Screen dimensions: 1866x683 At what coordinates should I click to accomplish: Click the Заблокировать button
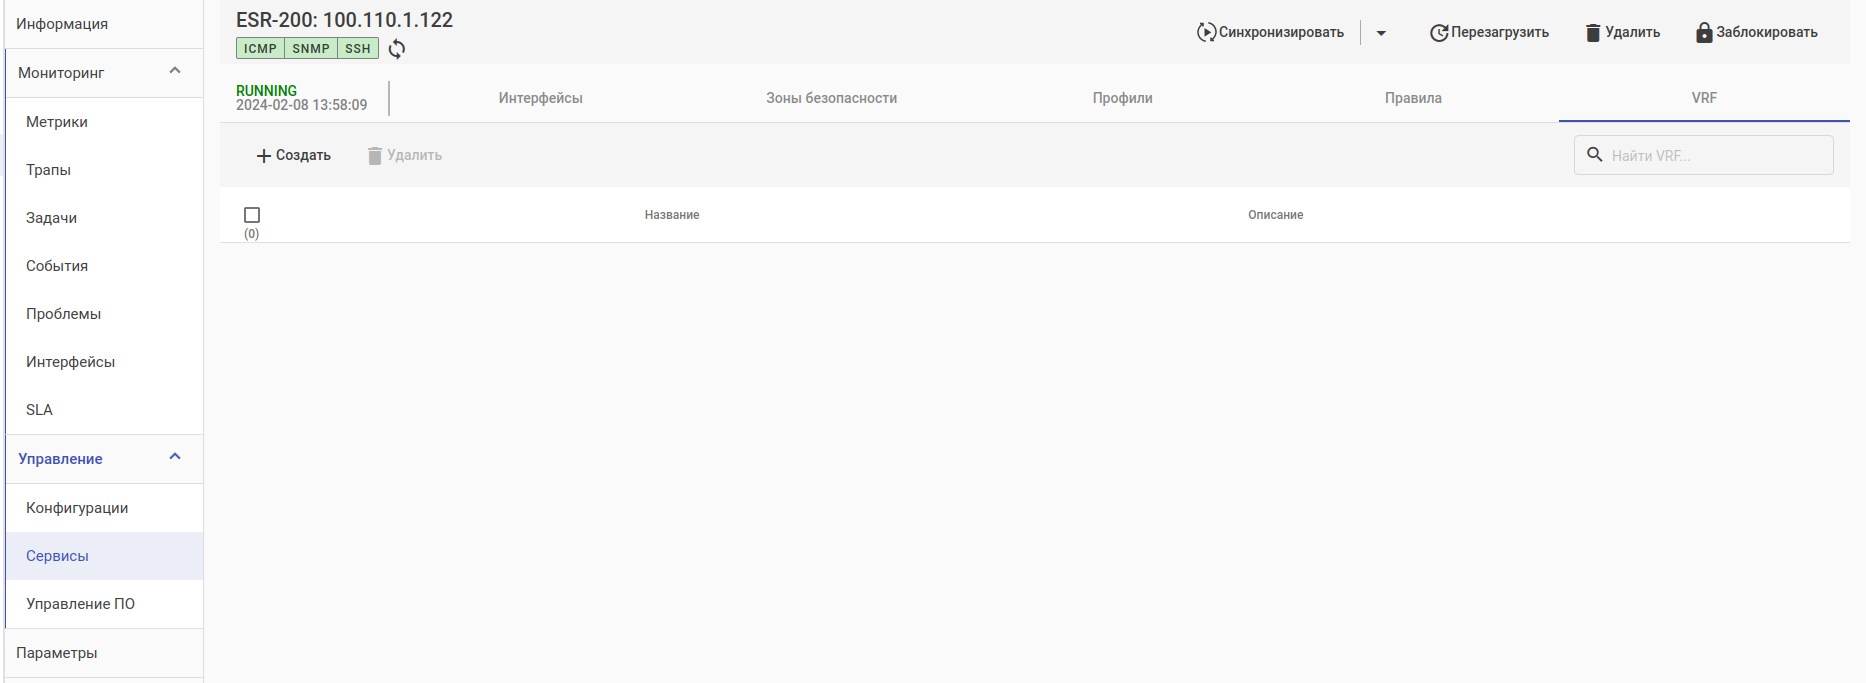[1757, 32]
